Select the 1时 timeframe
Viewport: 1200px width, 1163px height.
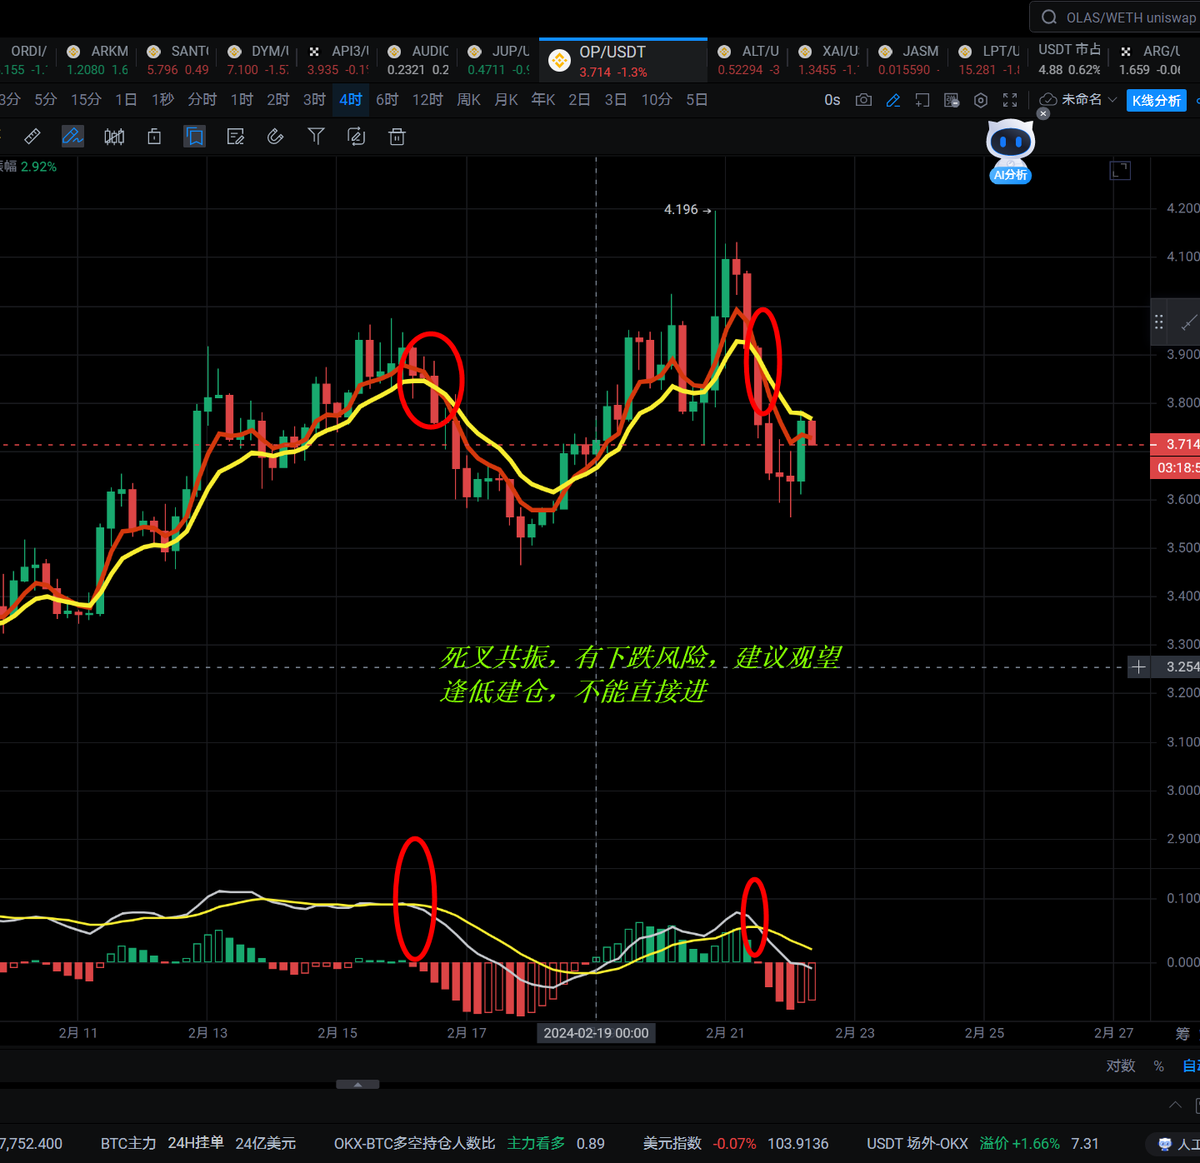(242, 100)
